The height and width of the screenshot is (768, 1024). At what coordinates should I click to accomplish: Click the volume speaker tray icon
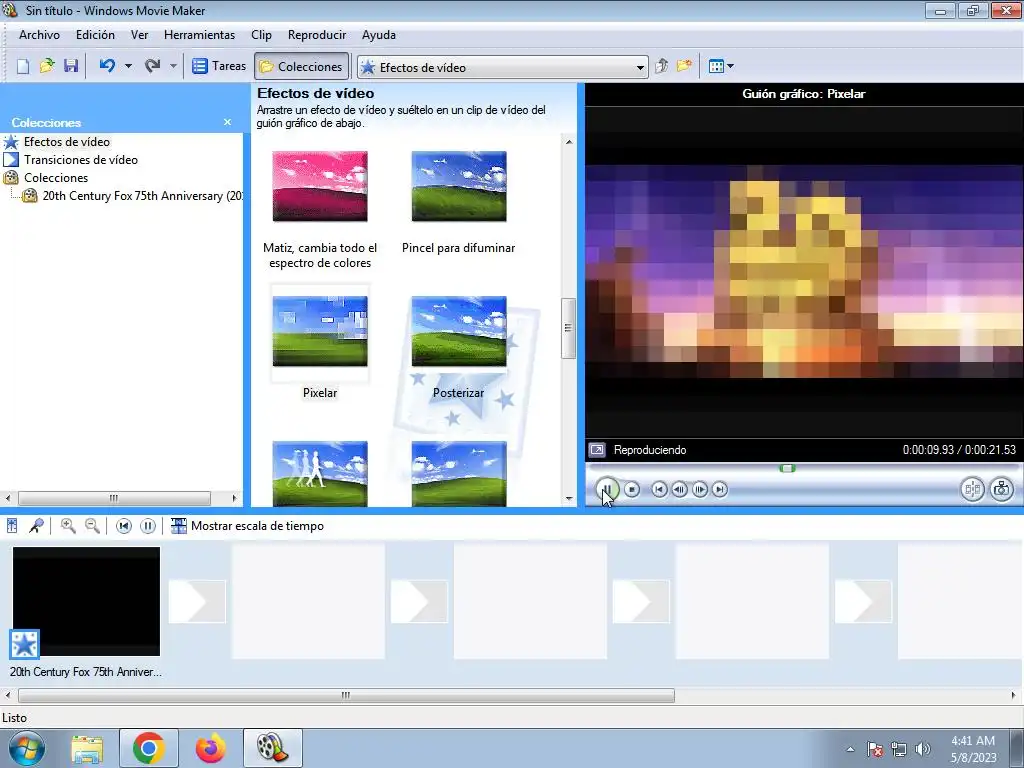[x=923, y=749]
